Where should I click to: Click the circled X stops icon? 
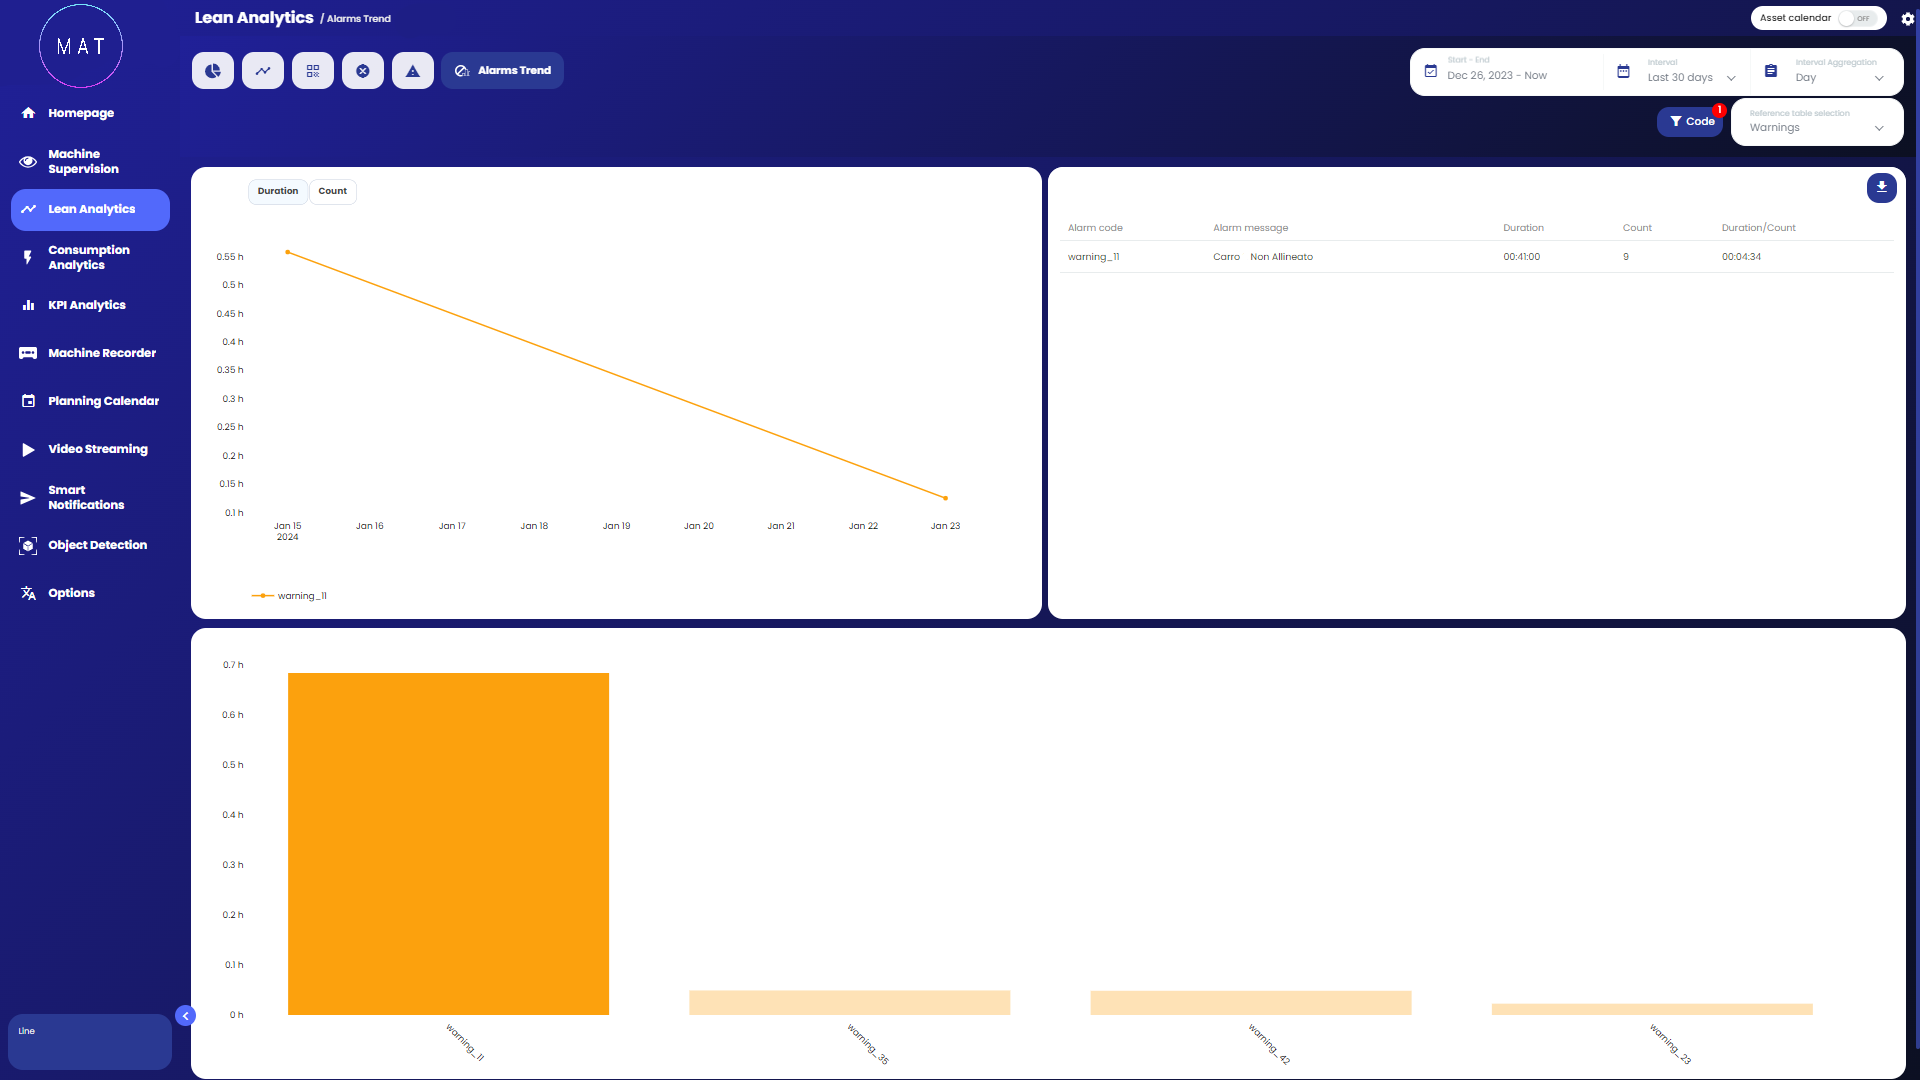point(363,71)
